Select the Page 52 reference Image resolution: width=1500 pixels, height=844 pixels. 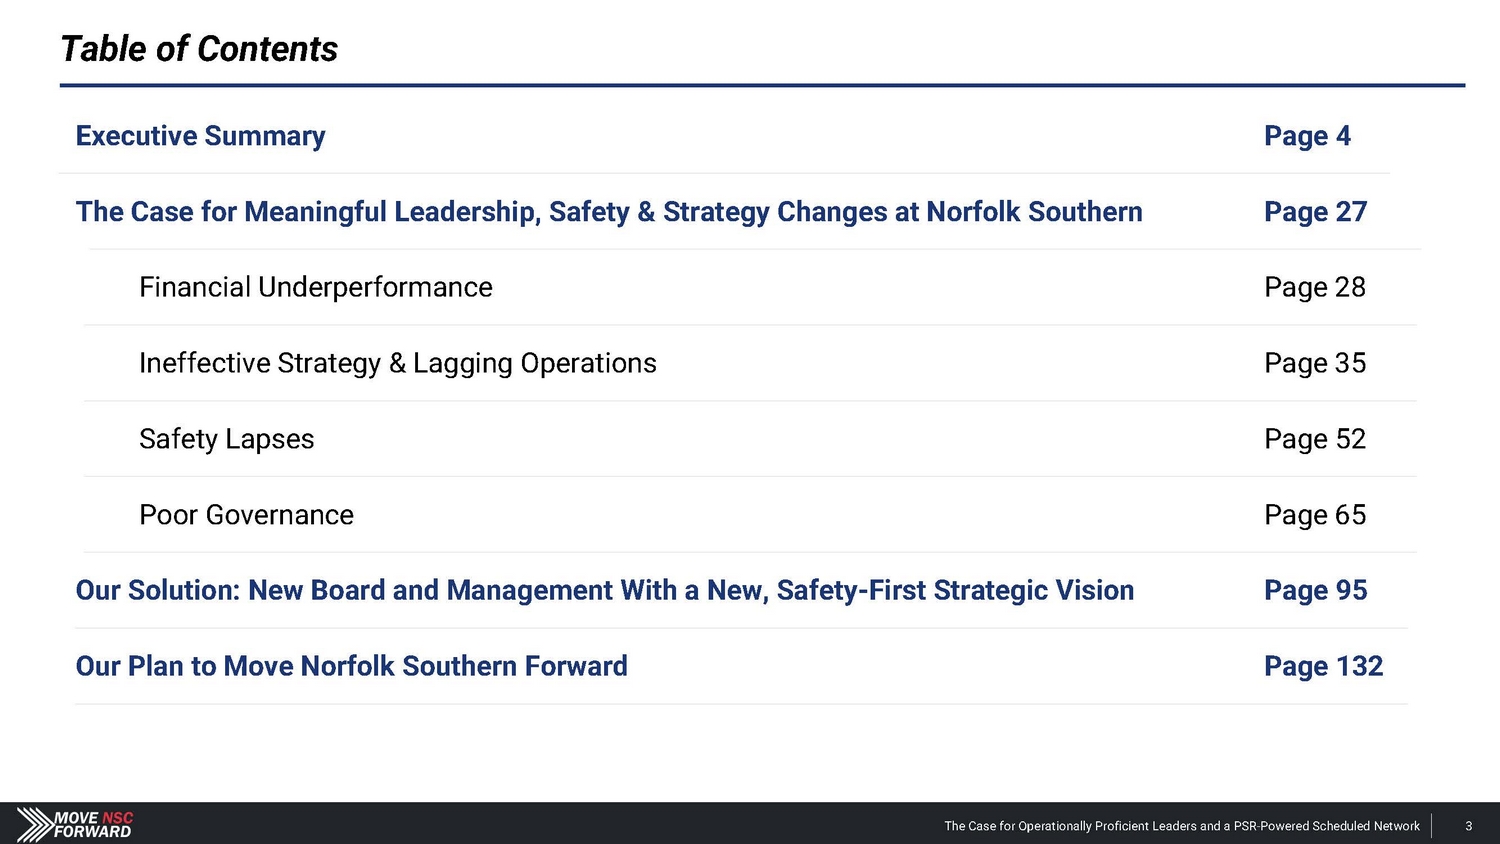[x=1314, y=439]
